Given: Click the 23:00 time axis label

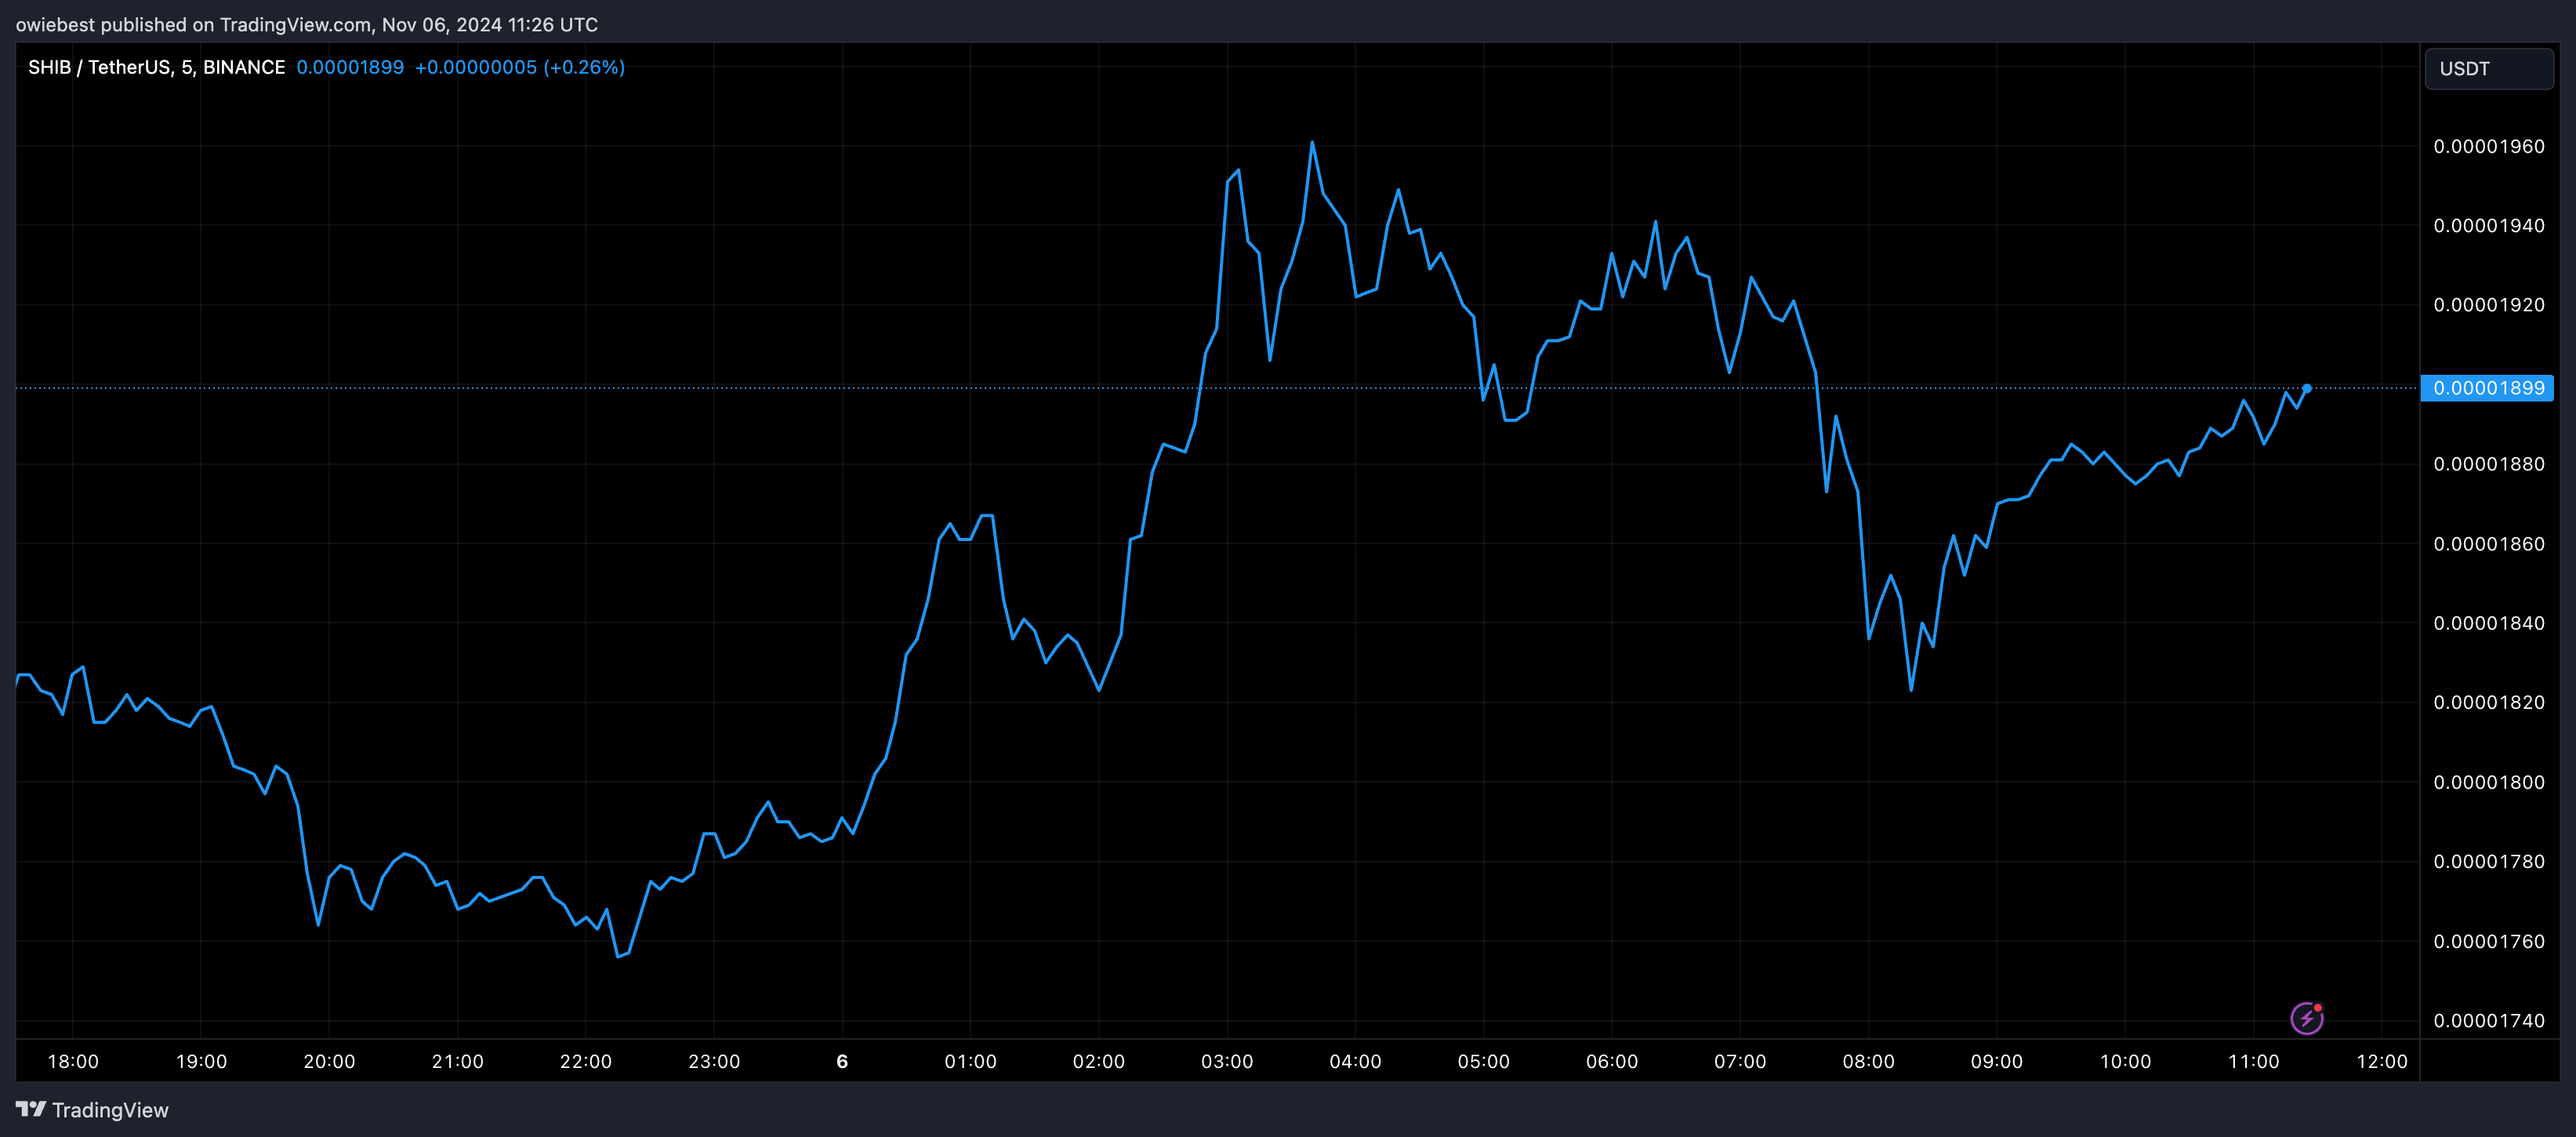Looking at the screenshot, I should tap(714, 1061).
